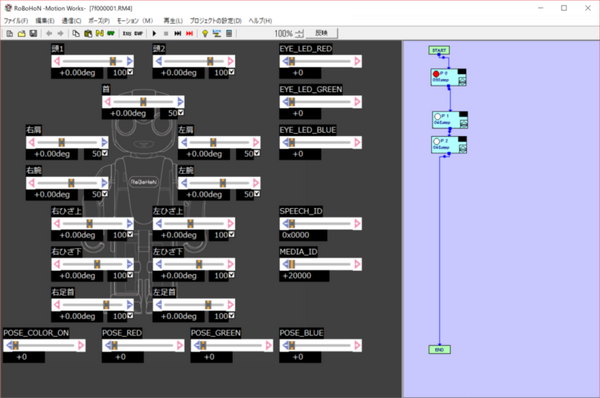The width and height of the screenshot is (600, 398).
Task: Open the ファイル(F) menu
Action: tap(16, 21)
